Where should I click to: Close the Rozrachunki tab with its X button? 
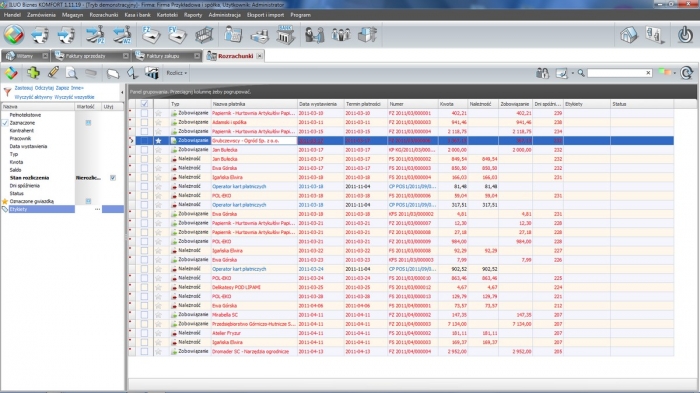click(259, 56)
